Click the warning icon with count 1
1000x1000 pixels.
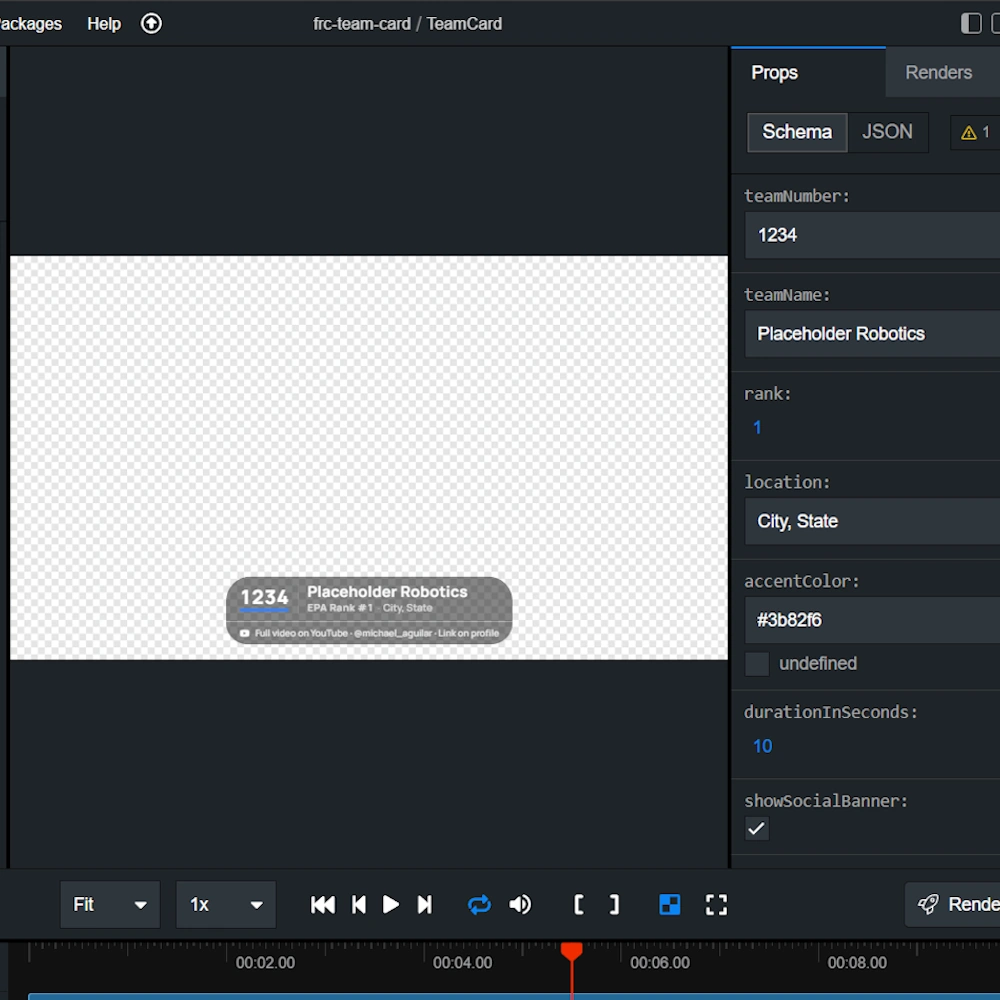974,132
